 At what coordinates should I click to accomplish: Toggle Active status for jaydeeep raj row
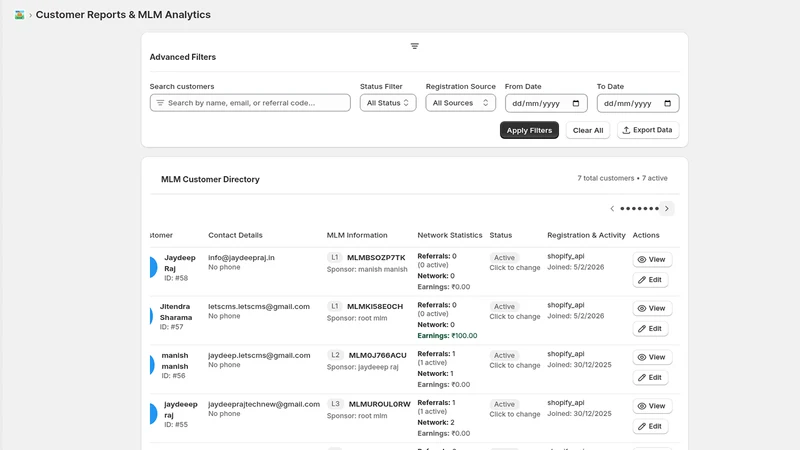504,404
